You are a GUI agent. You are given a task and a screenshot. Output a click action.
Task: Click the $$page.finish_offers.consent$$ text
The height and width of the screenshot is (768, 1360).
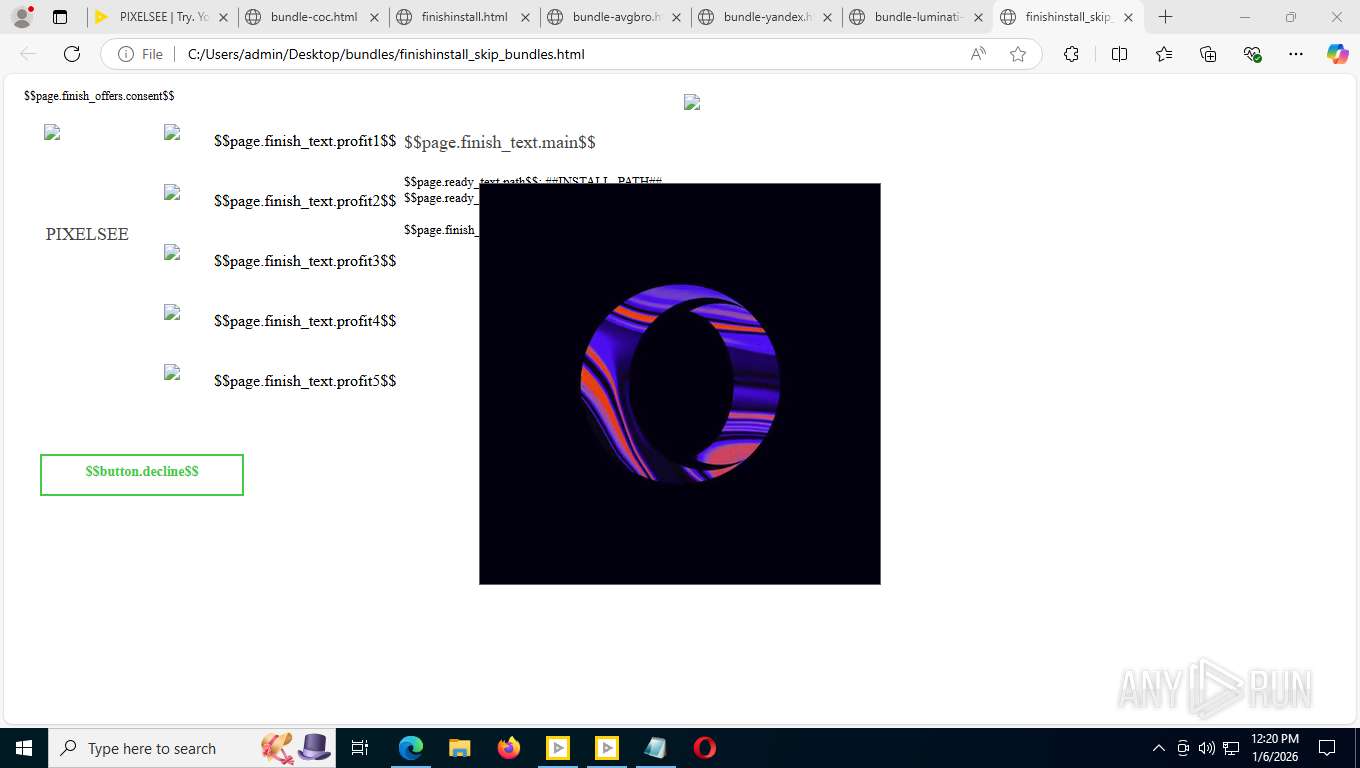click(99, 96)
